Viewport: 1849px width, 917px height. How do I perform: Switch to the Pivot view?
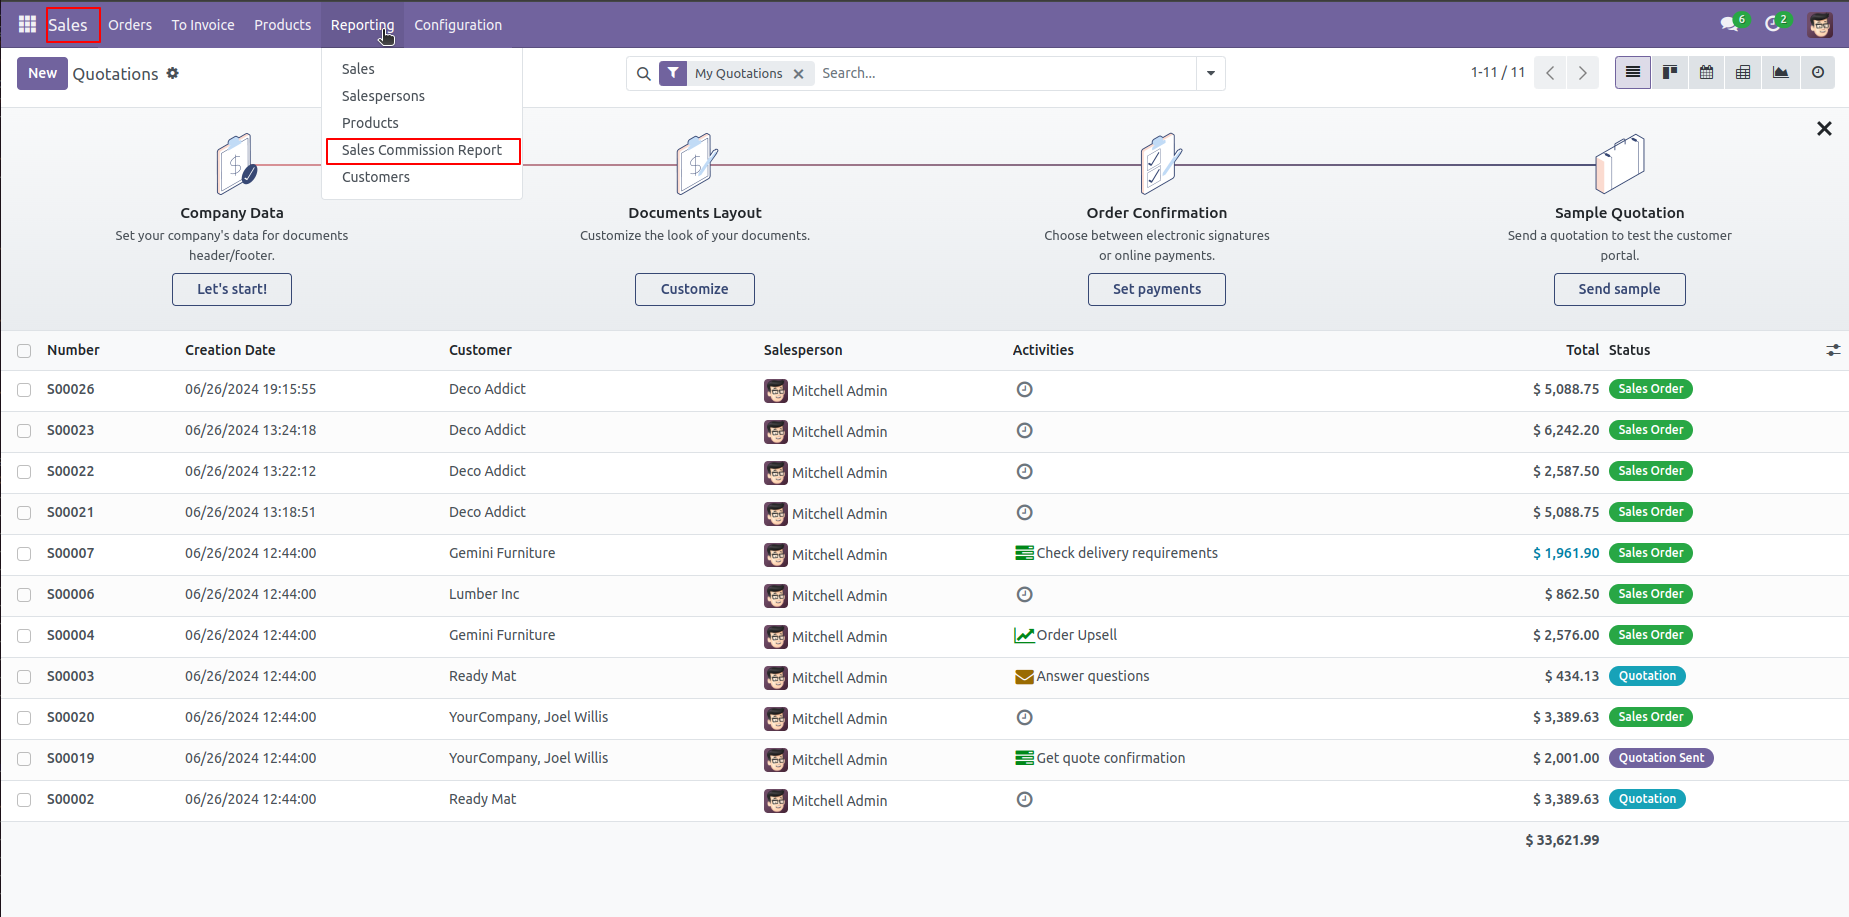[1742, 72]
